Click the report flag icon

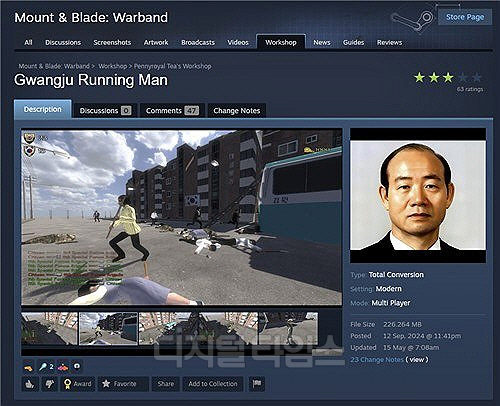click(x=257, y=384)
